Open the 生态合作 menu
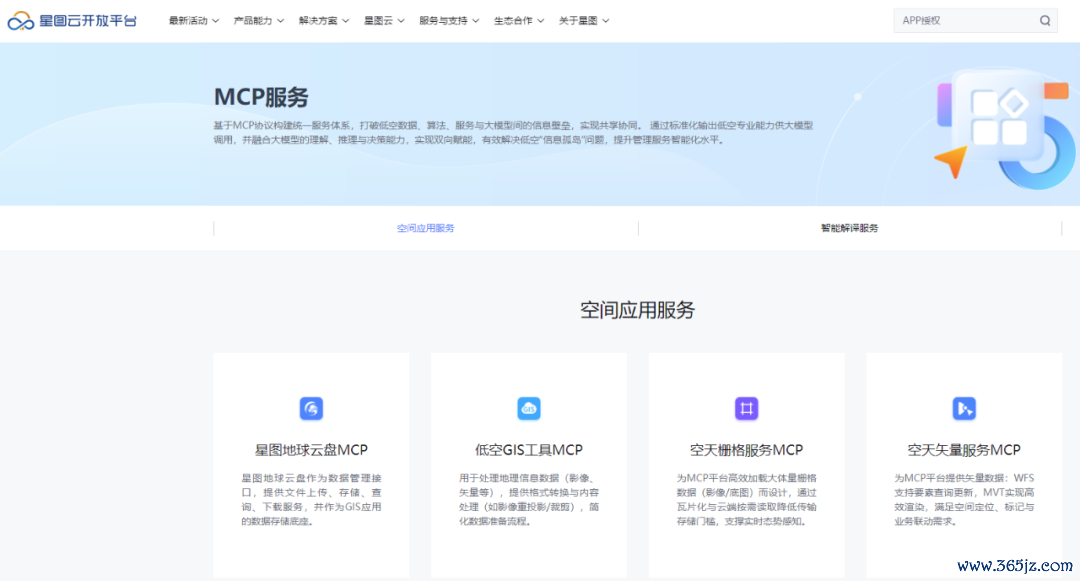Screen dimensions: 1080x581 [x=513, y=21]
